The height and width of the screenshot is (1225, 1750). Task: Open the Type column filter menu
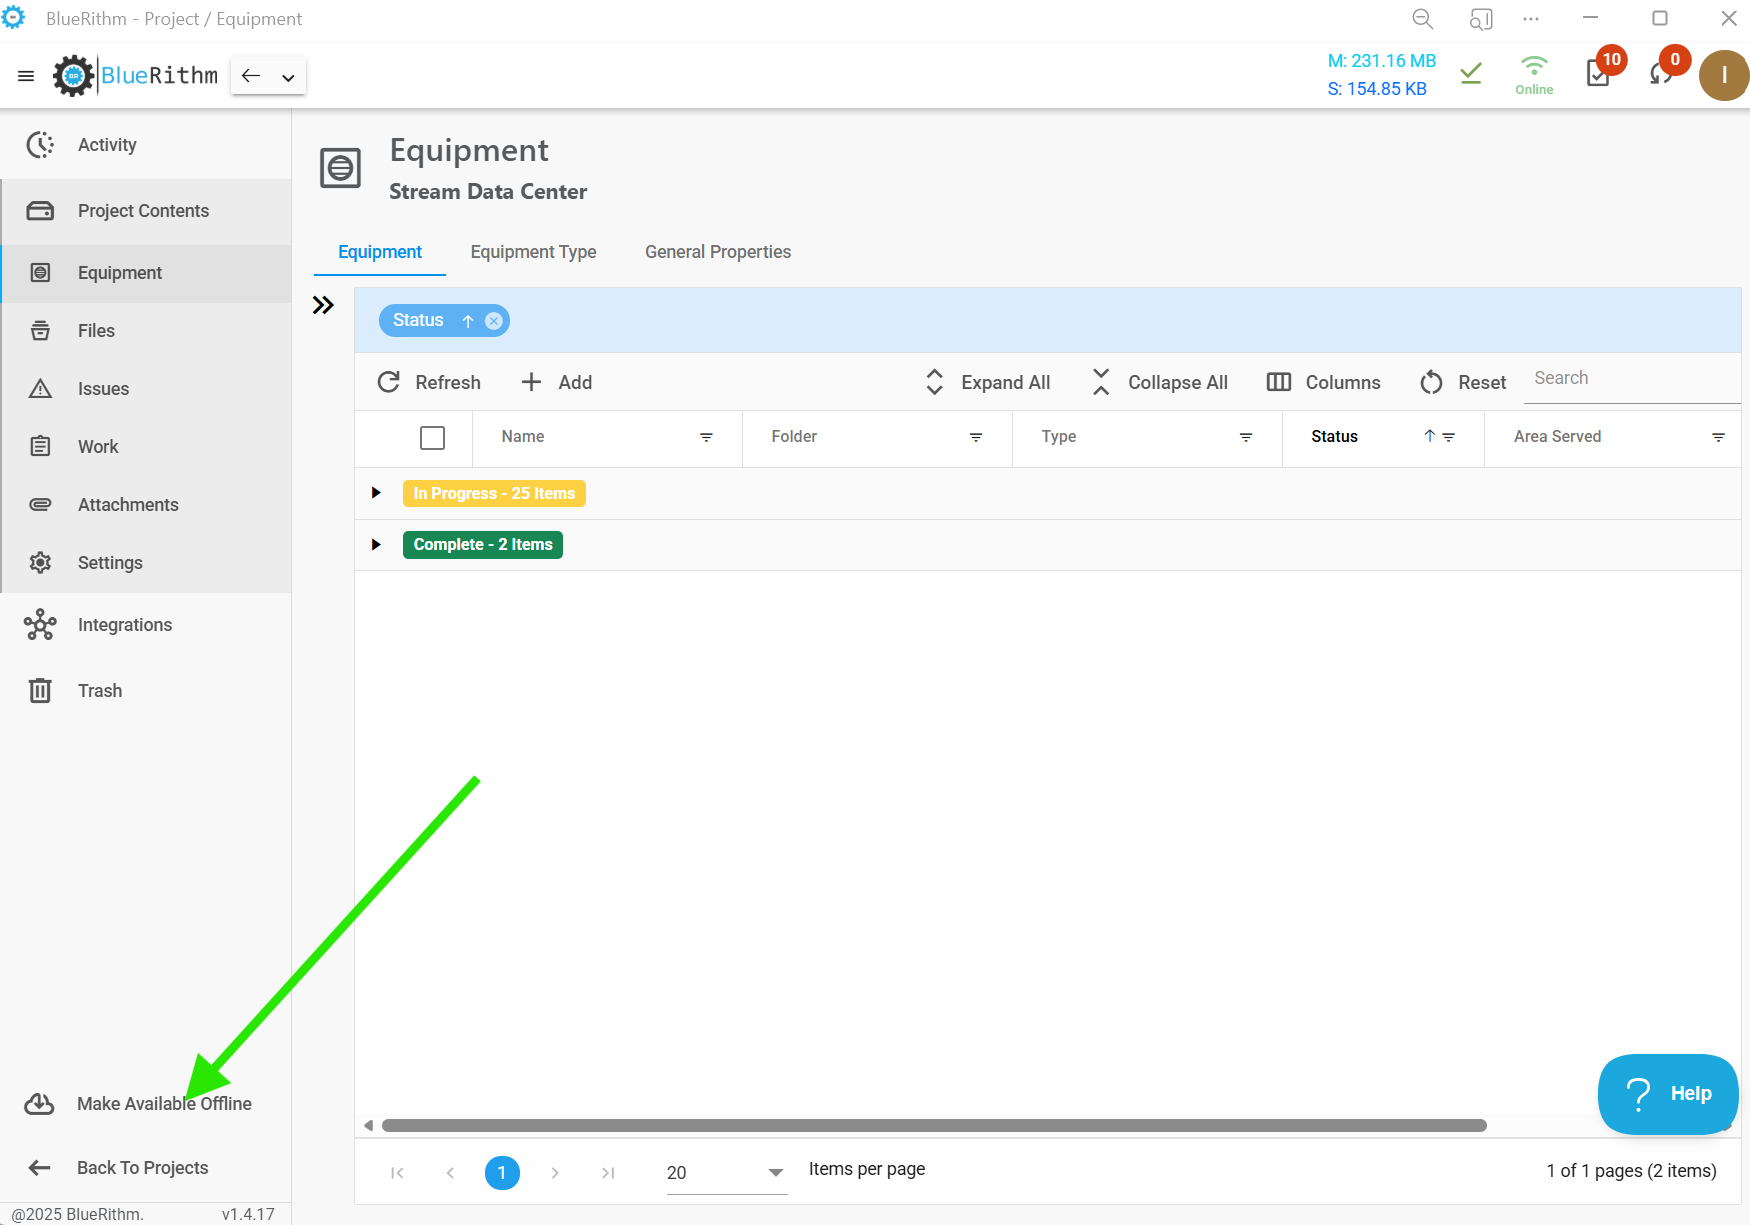tap(1246, 437)
